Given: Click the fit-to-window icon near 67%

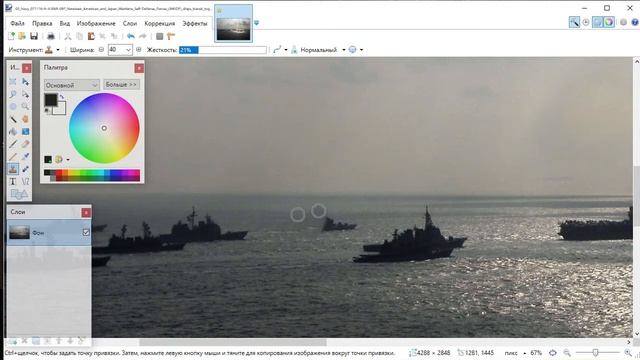Looking at the screenshot, I should 553,353.
